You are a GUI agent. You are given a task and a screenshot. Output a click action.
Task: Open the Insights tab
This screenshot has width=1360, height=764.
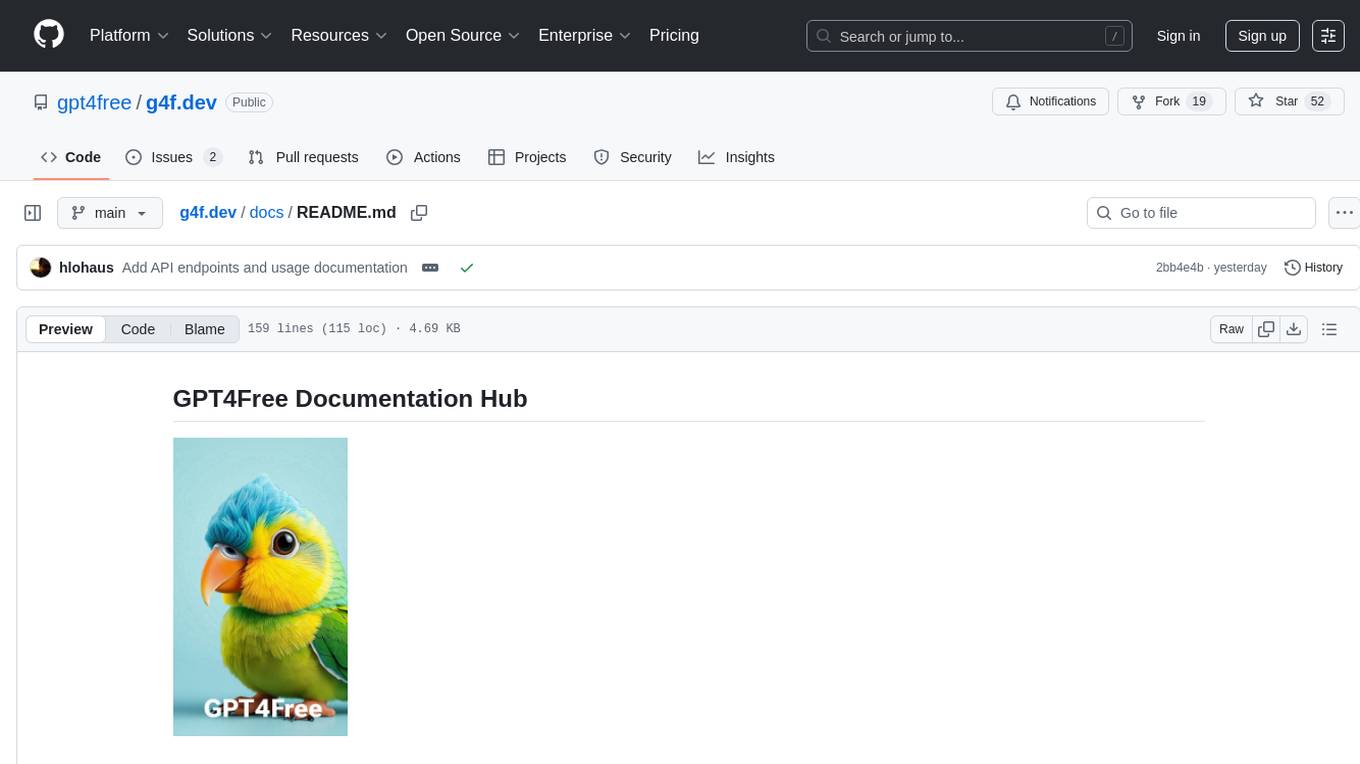tap(736, 157)
